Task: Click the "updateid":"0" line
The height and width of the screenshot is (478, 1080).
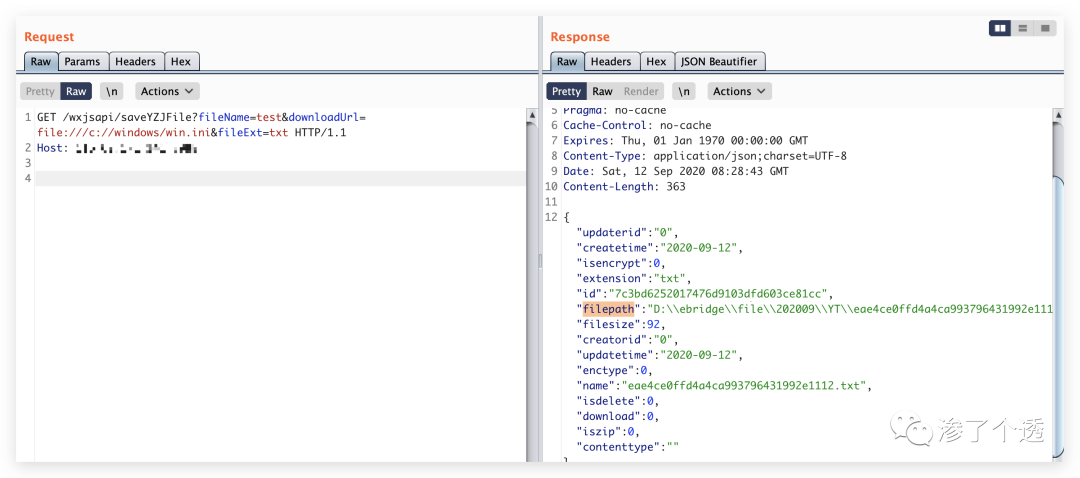Action: click(x=628, y=232)
